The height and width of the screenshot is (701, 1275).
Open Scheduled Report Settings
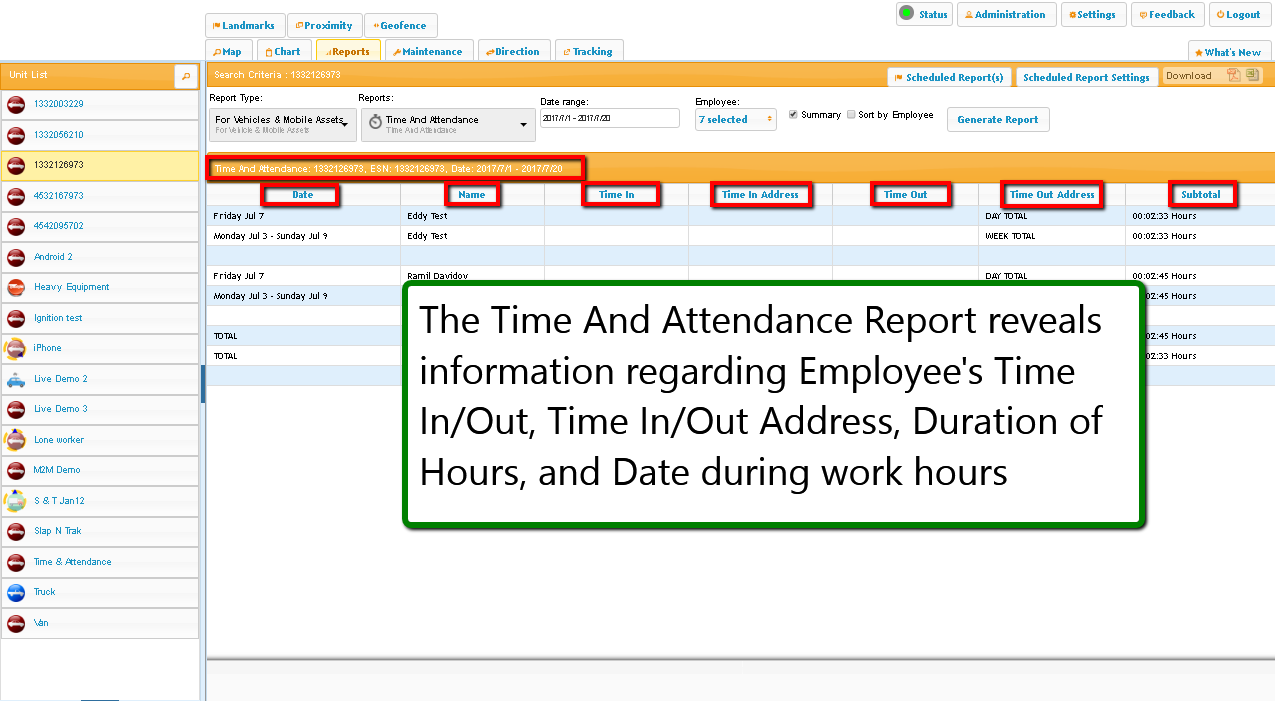click(x=1086, y=78)
